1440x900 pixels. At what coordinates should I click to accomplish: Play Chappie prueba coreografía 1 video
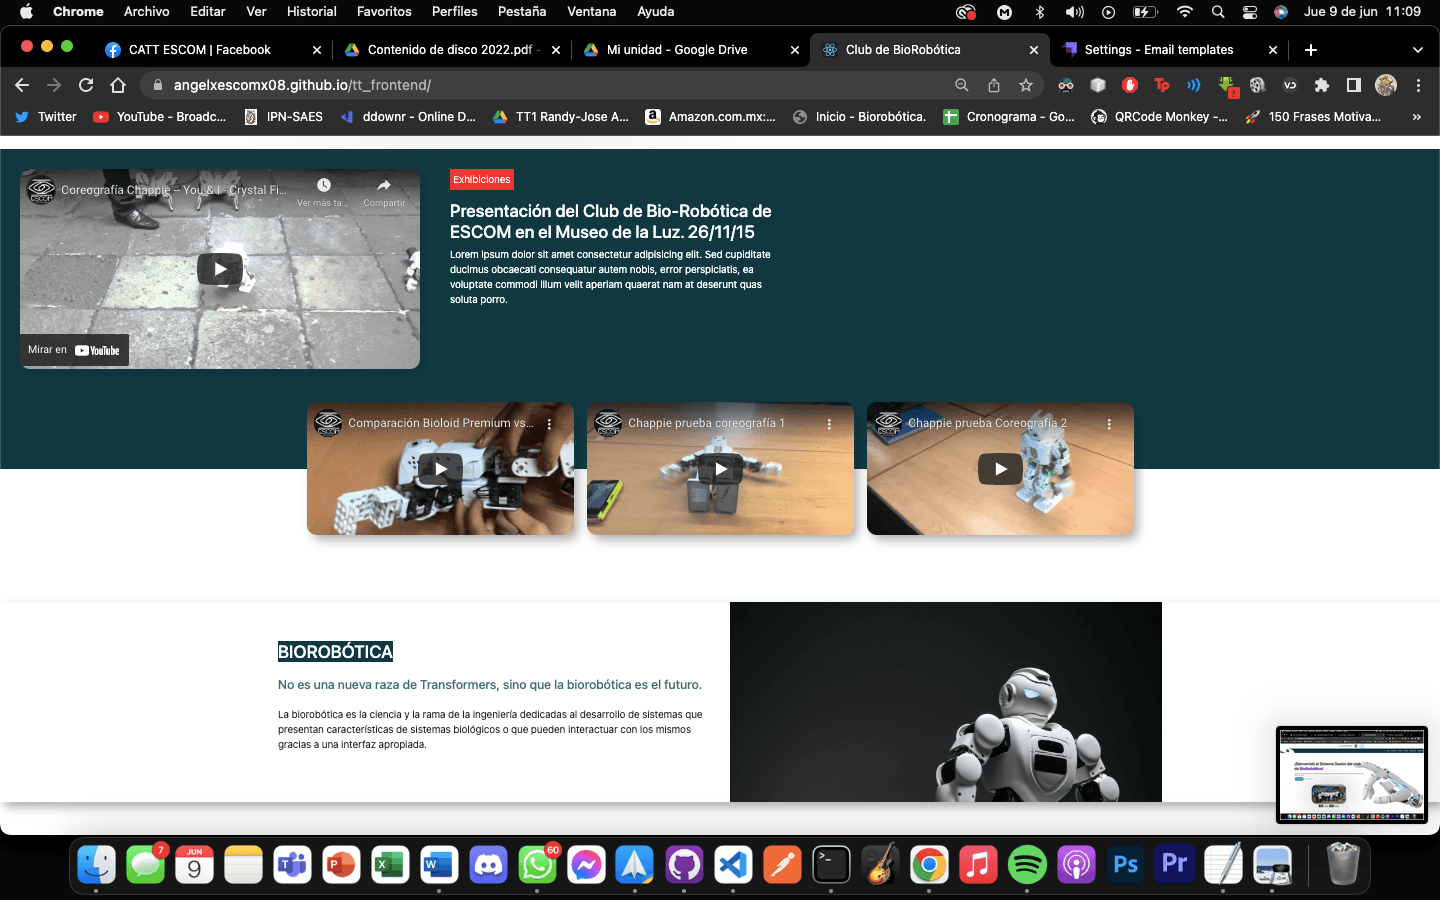pyautogui.click(x=720, y=469)
